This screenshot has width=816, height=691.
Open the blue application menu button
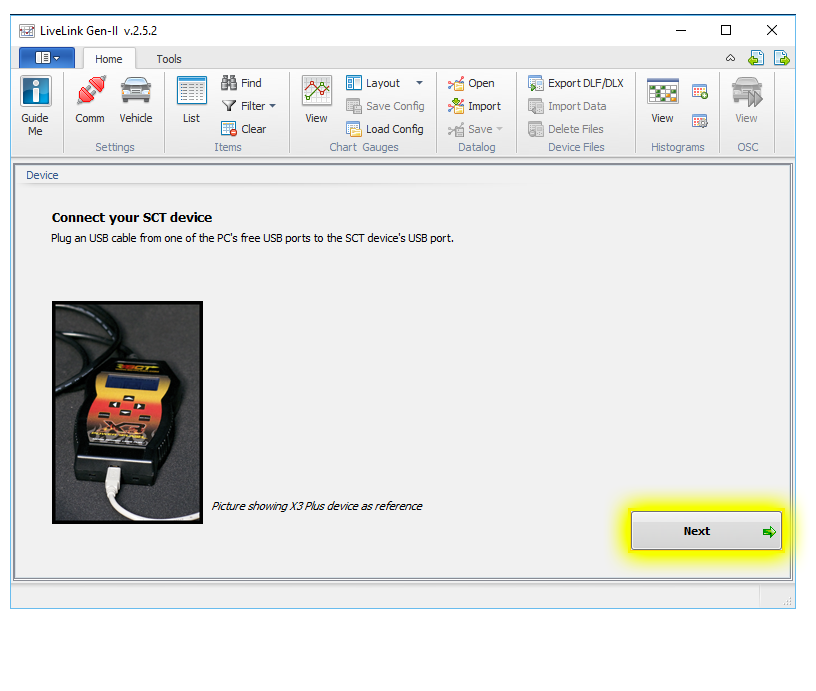pos(47,58)
